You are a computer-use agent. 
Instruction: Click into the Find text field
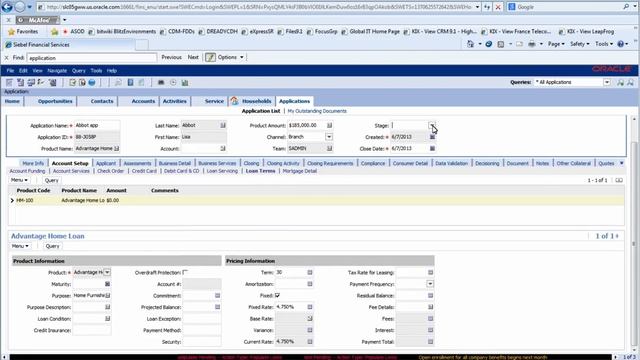coord(92,58)
